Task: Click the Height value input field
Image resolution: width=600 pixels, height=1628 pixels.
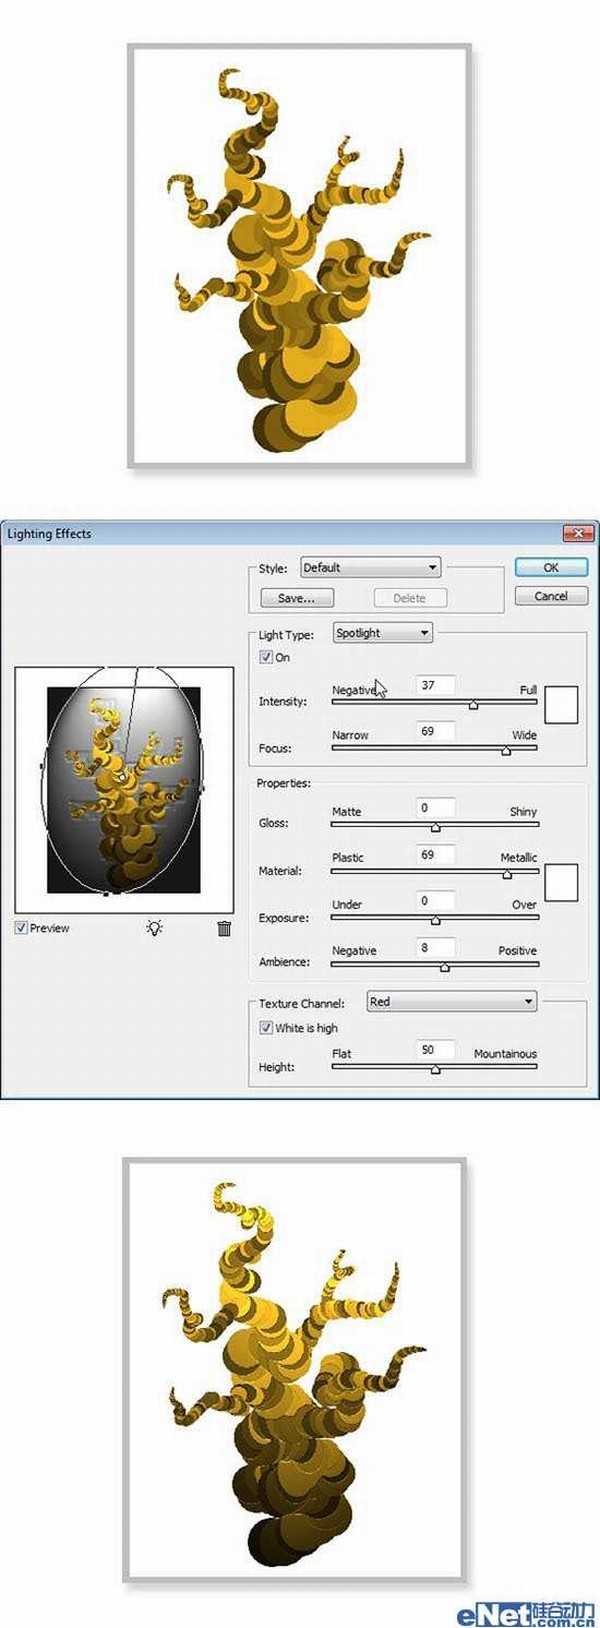Action: 435,1050
